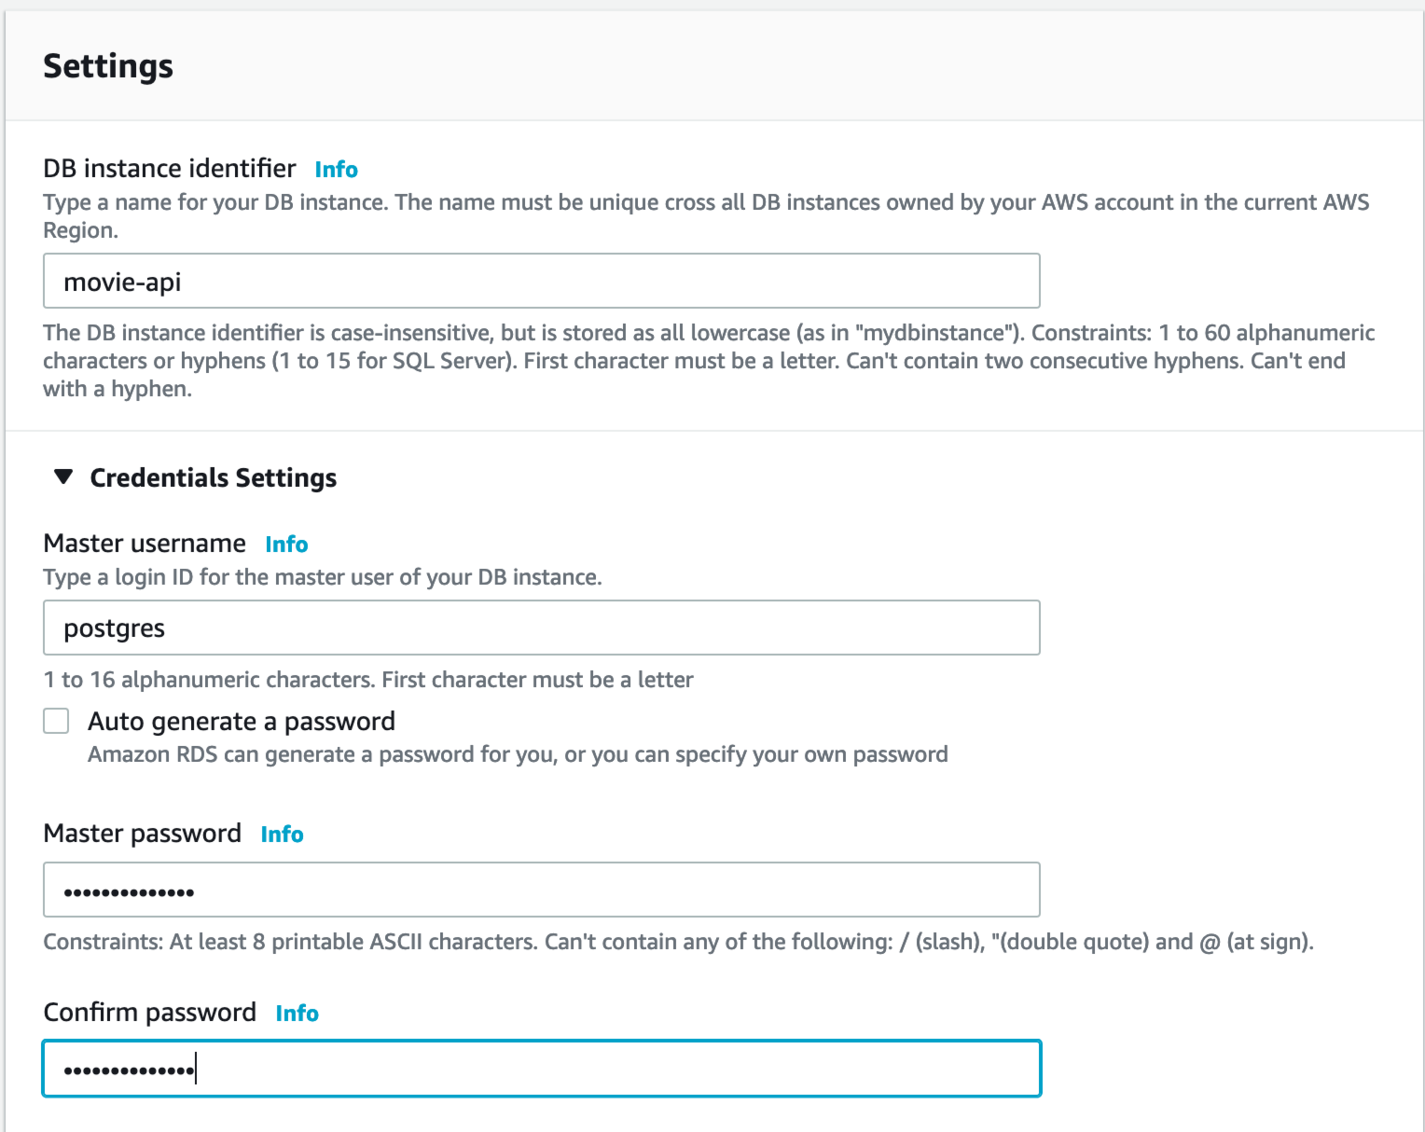
Task: Click the 'Master username' label
Action: point(145,543)
